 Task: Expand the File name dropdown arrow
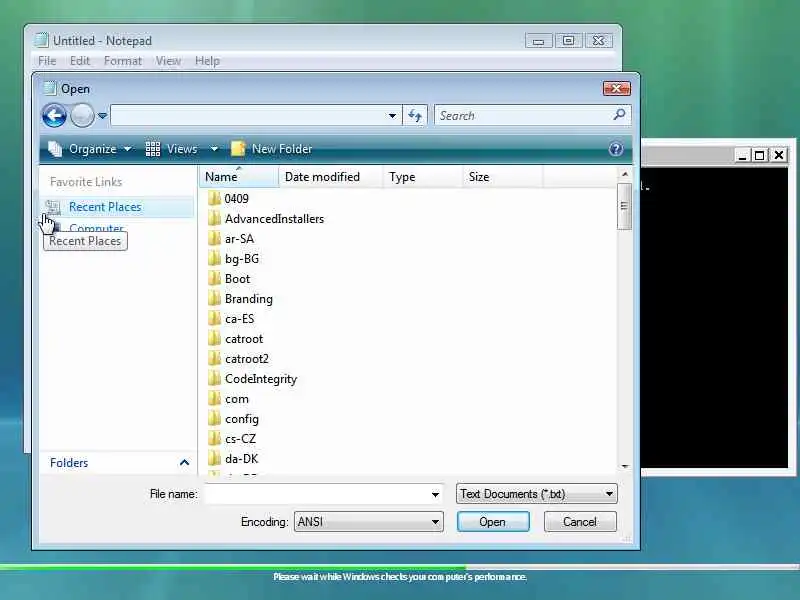(x=435, y=494)
